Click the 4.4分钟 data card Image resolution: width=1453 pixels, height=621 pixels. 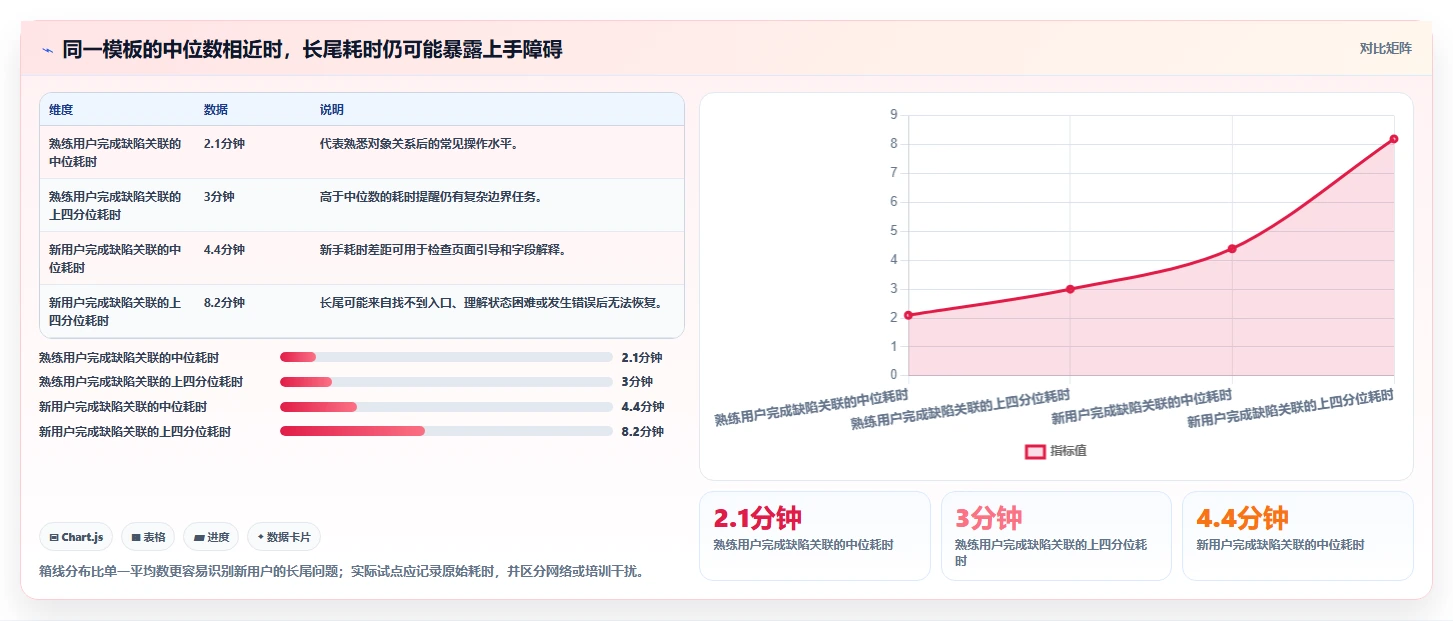(1298, 536)
